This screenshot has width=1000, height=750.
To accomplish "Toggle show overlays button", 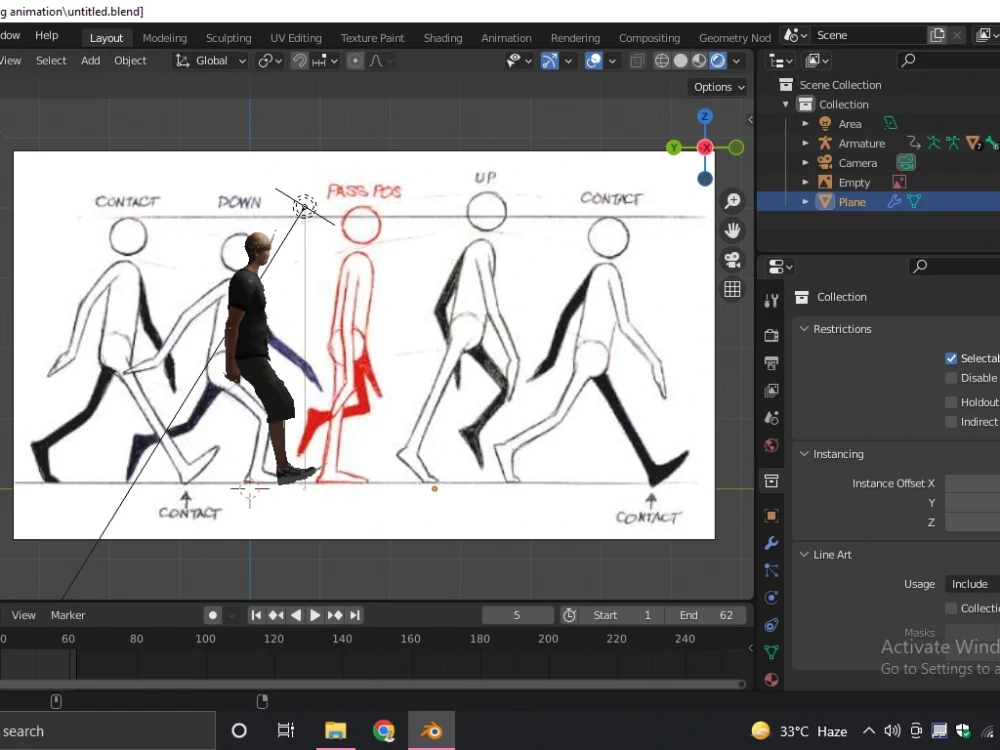I will [594, 61].
